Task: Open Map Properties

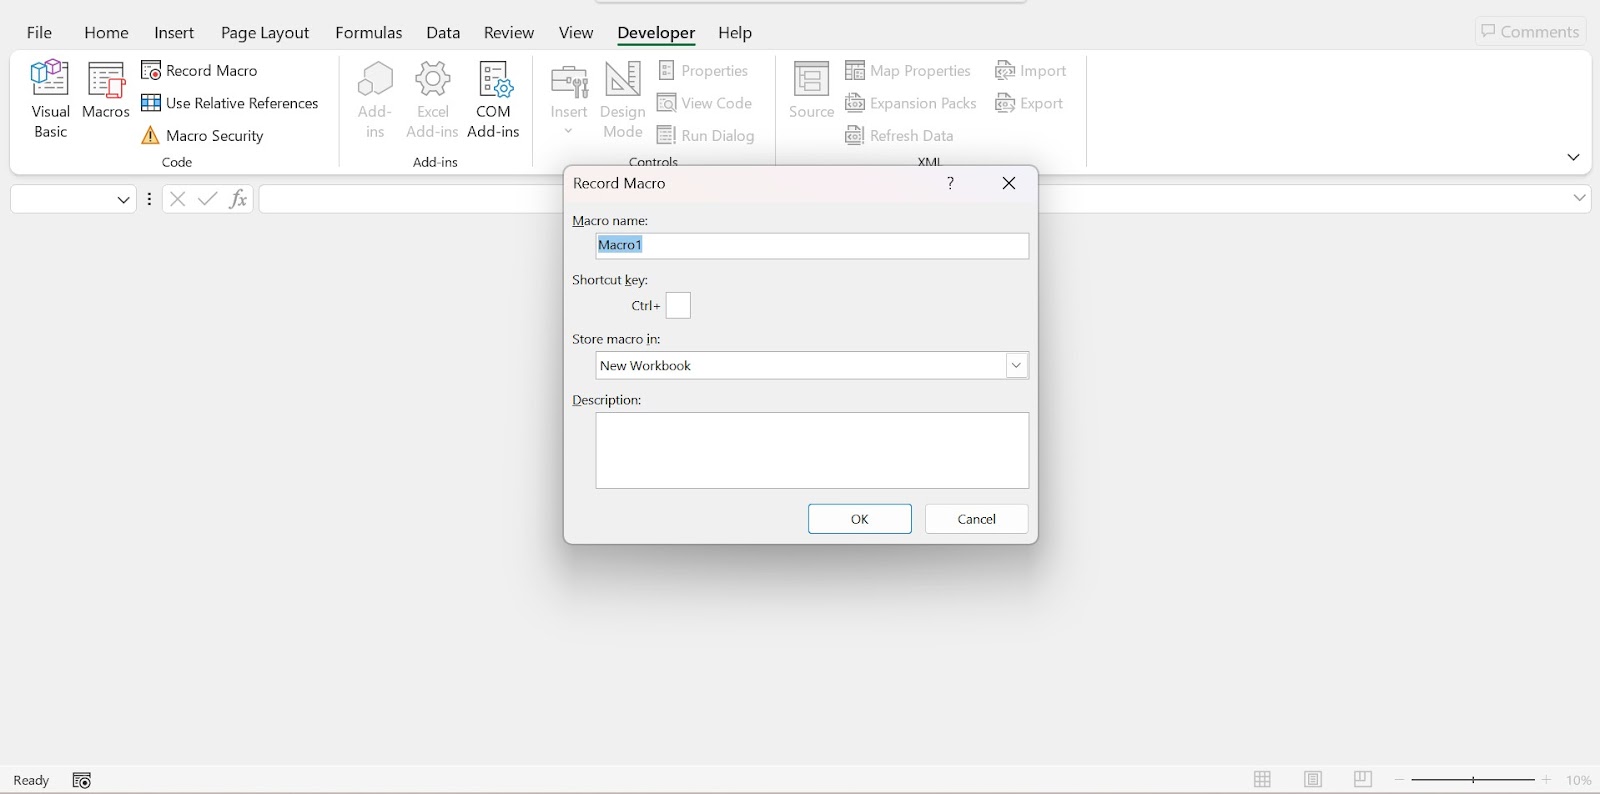Action: coord(908,70)
